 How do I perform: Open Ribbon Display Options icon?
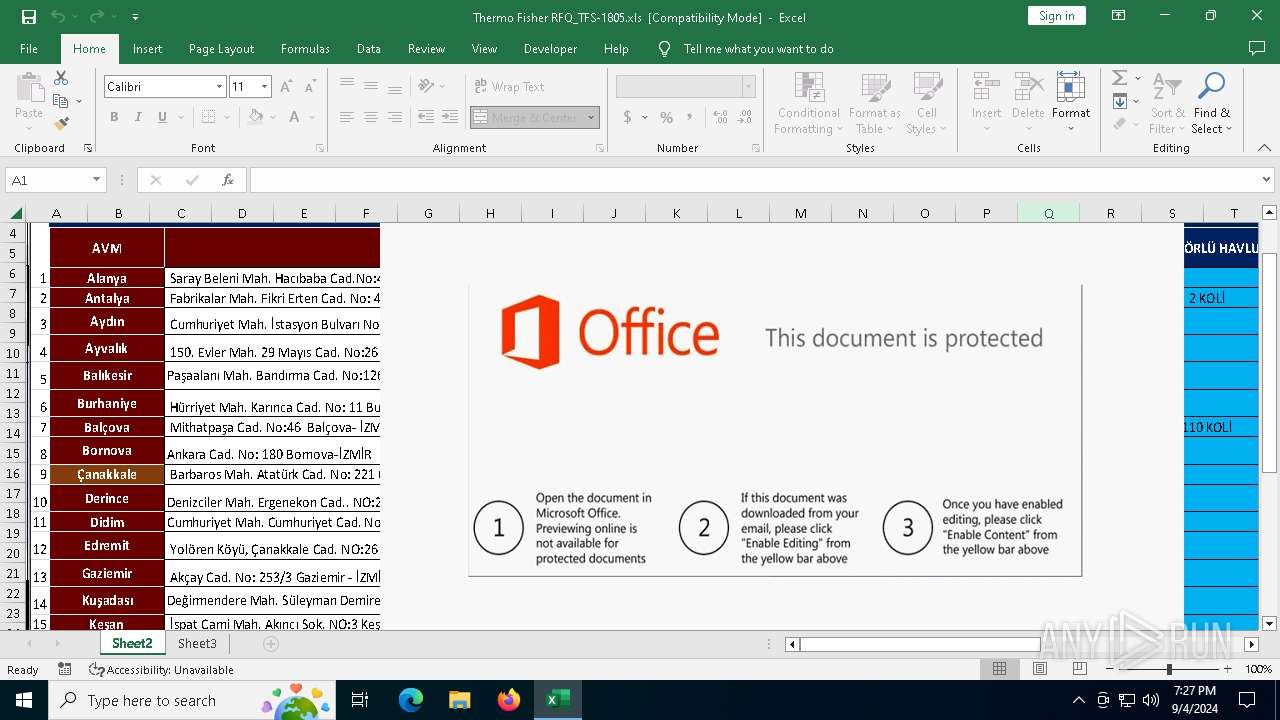click(x=1118, y=16)
